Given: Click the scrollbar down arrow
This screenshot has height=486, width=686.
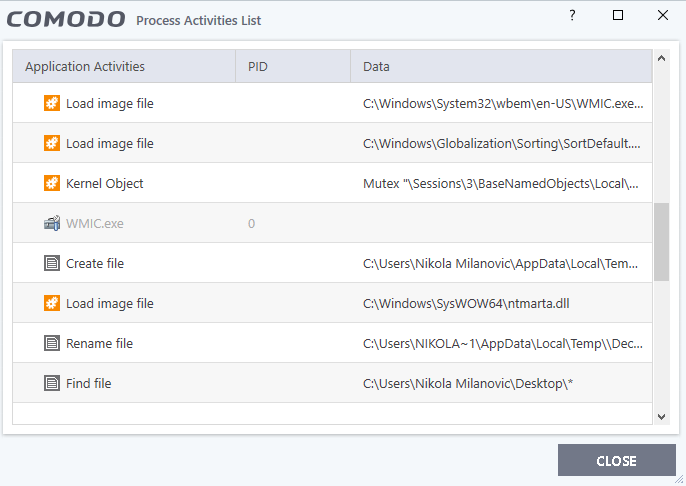Looking at the screenshot, I should 662,416.
